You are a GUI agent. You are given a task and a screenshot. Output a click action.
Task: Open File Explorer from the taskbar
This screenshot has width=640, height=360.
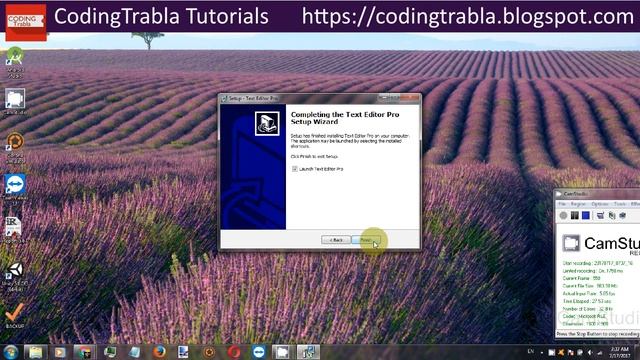(x=36, y=352)
